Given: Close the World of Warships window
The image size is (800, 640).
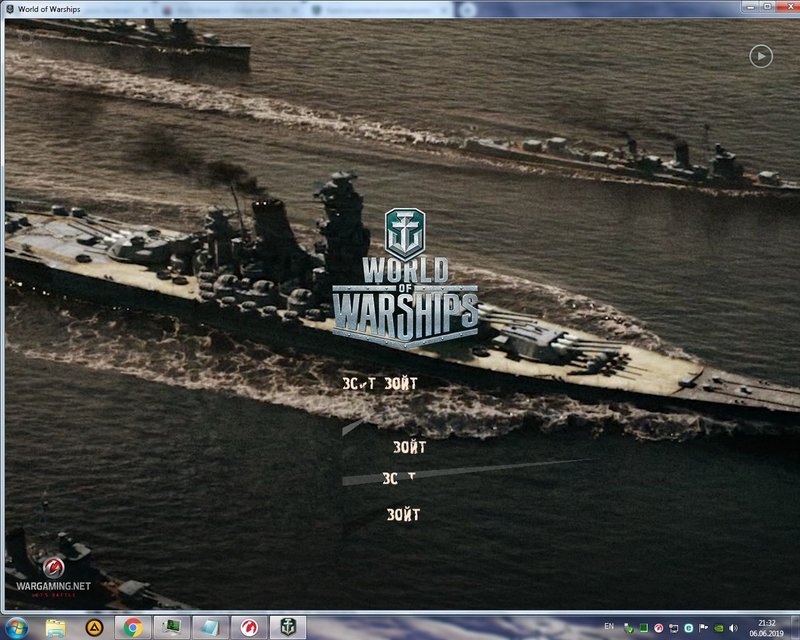Looking at the screenshot, I should pyautogui.click(x=786, y=6).
